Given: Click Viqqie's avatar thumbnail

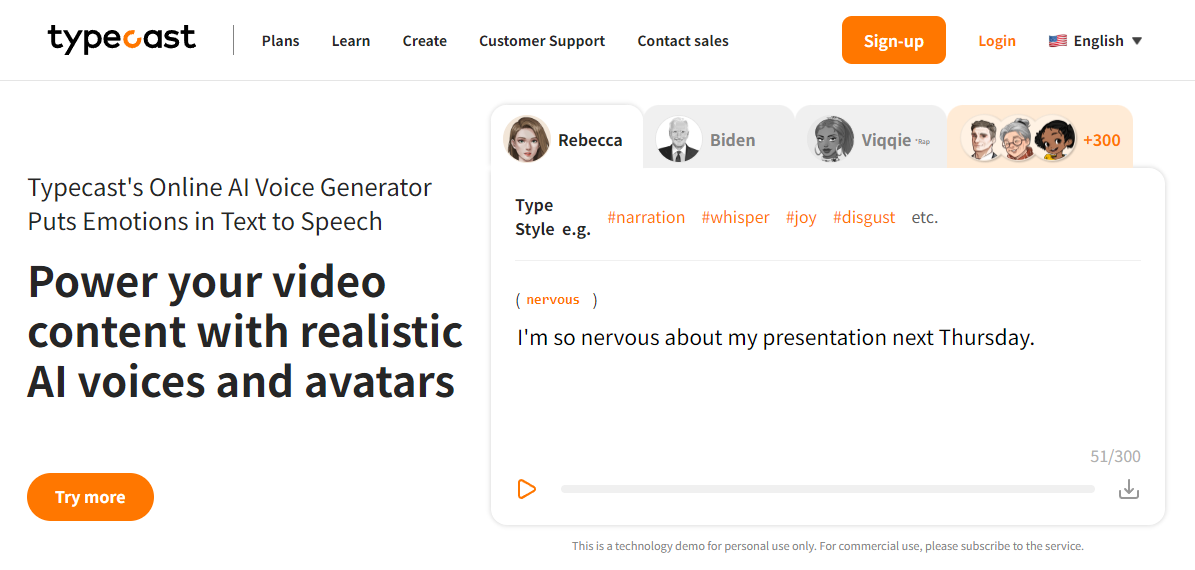Looking at the screenshot, I should (x=831, y=139).
